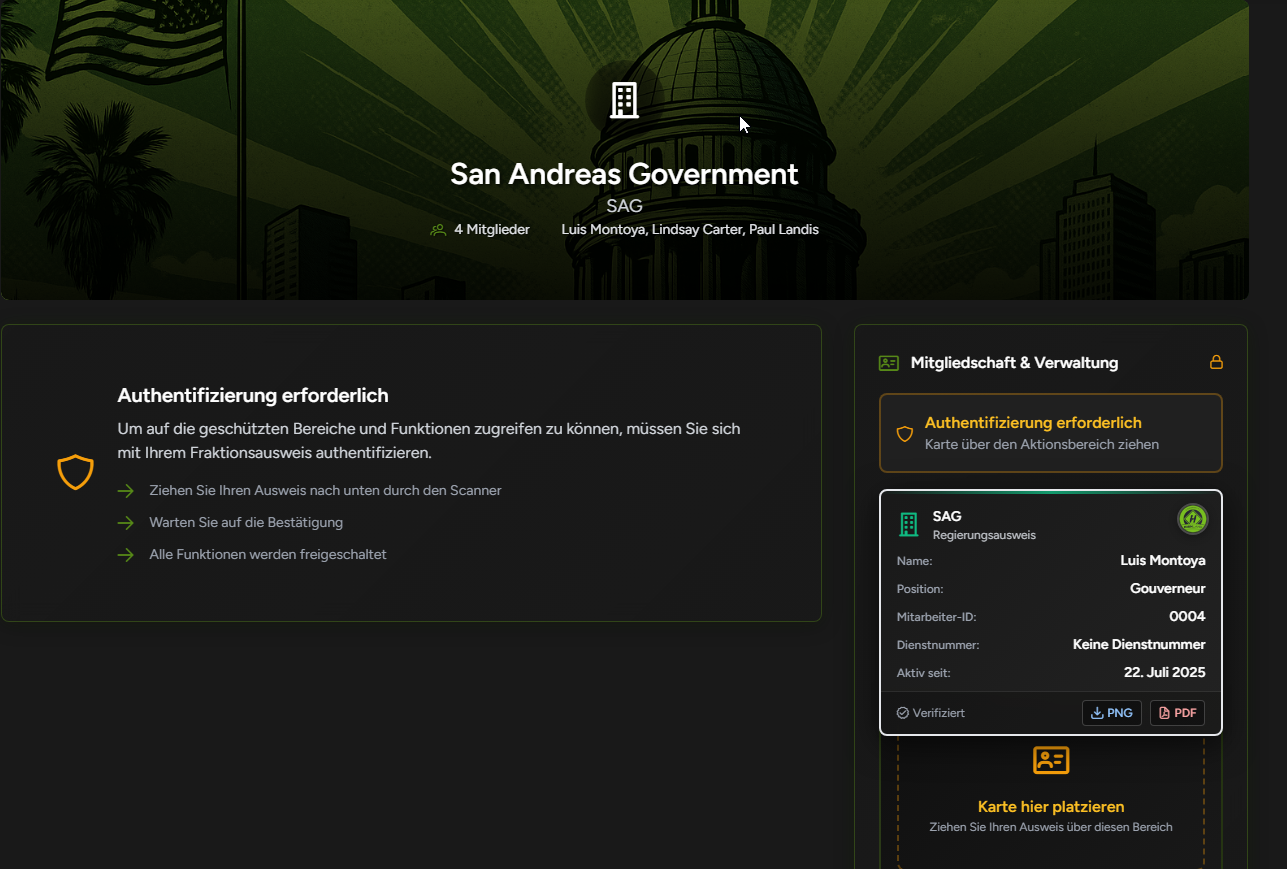Click the orange card icon in the drop zone

[1051, 761]
